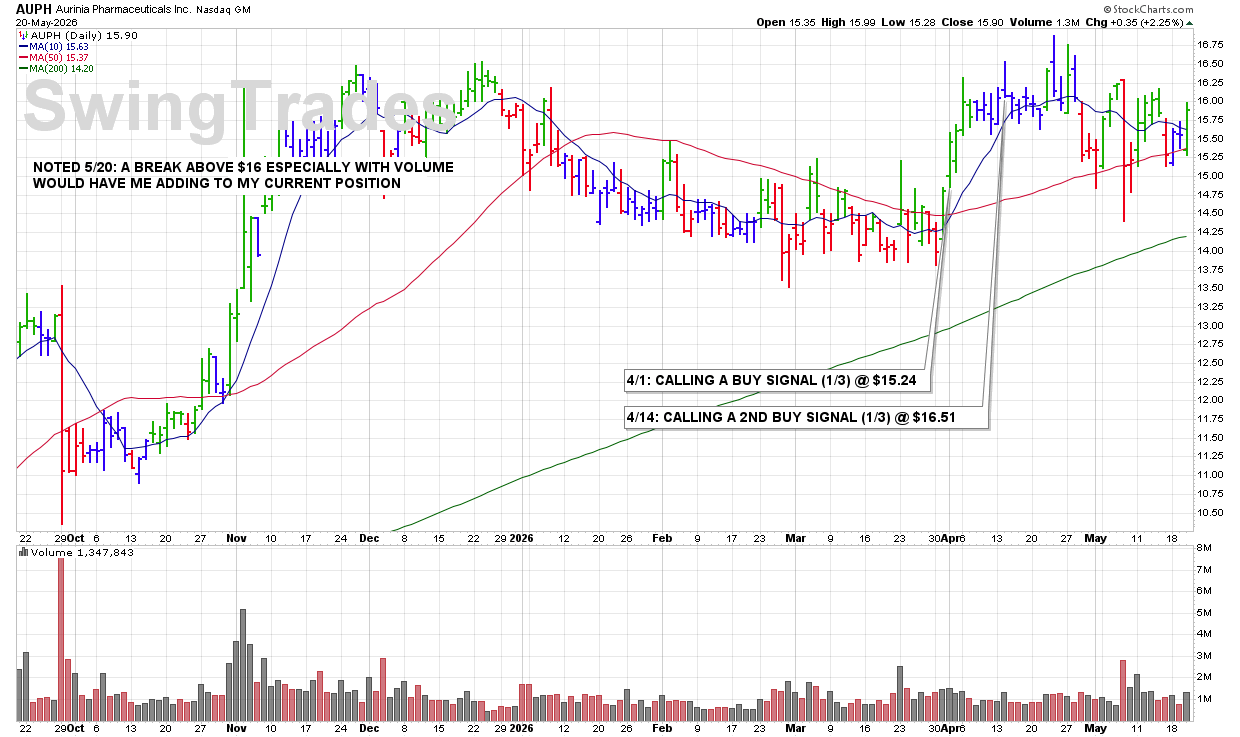
Task: Click the 8M volume axis label
Action: click(1206, 549)
